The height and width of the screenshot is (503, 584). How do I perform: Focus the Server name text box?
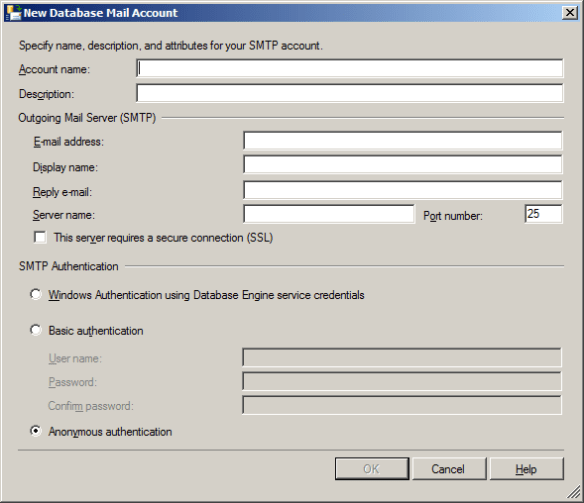(x=329, y=214)
